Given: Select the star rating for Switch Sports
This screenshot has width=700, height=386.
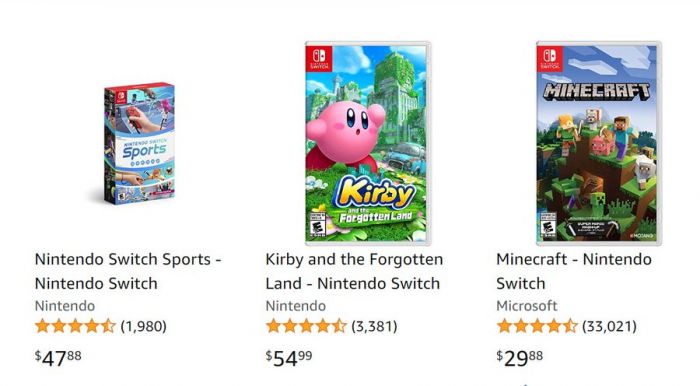Looking at the screenshot, I should 75,326.
